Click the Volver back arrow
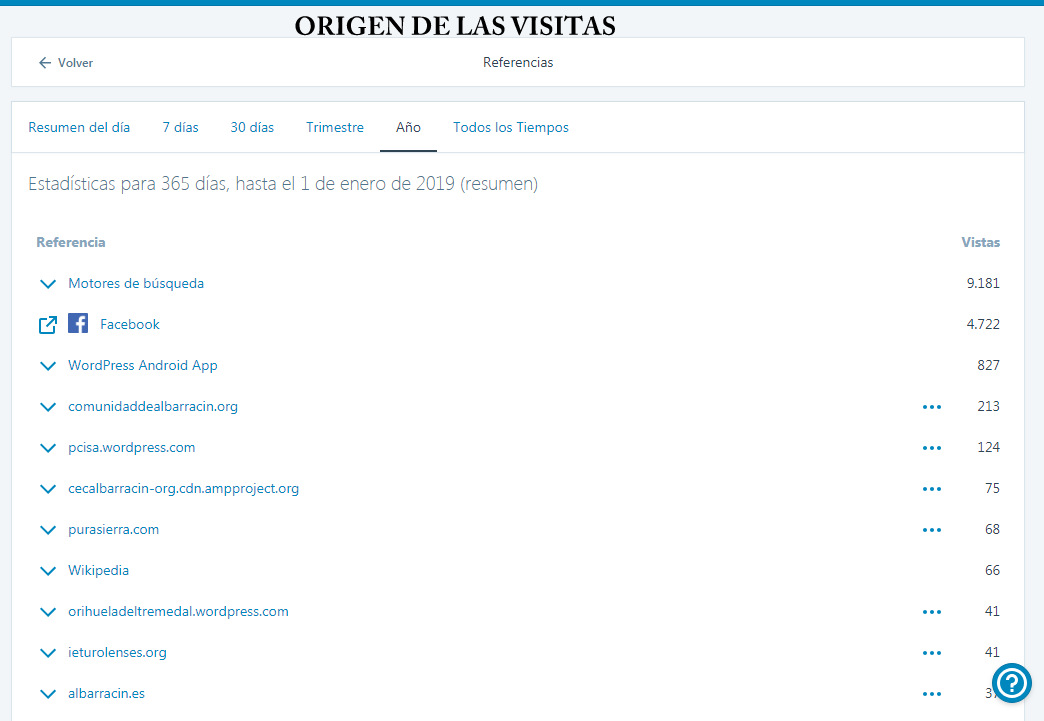Screen dimensions: 1044x721 pos(45,63)
